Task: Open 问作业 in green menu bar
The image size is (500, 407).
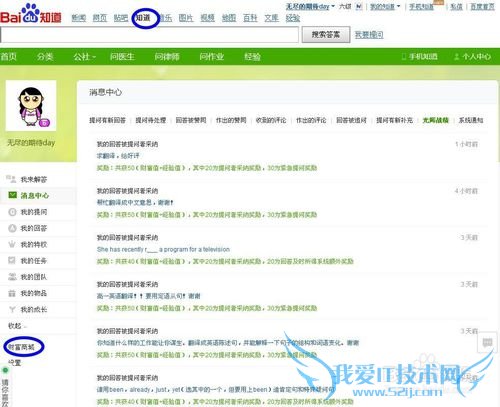Action: tap(212, 57)
